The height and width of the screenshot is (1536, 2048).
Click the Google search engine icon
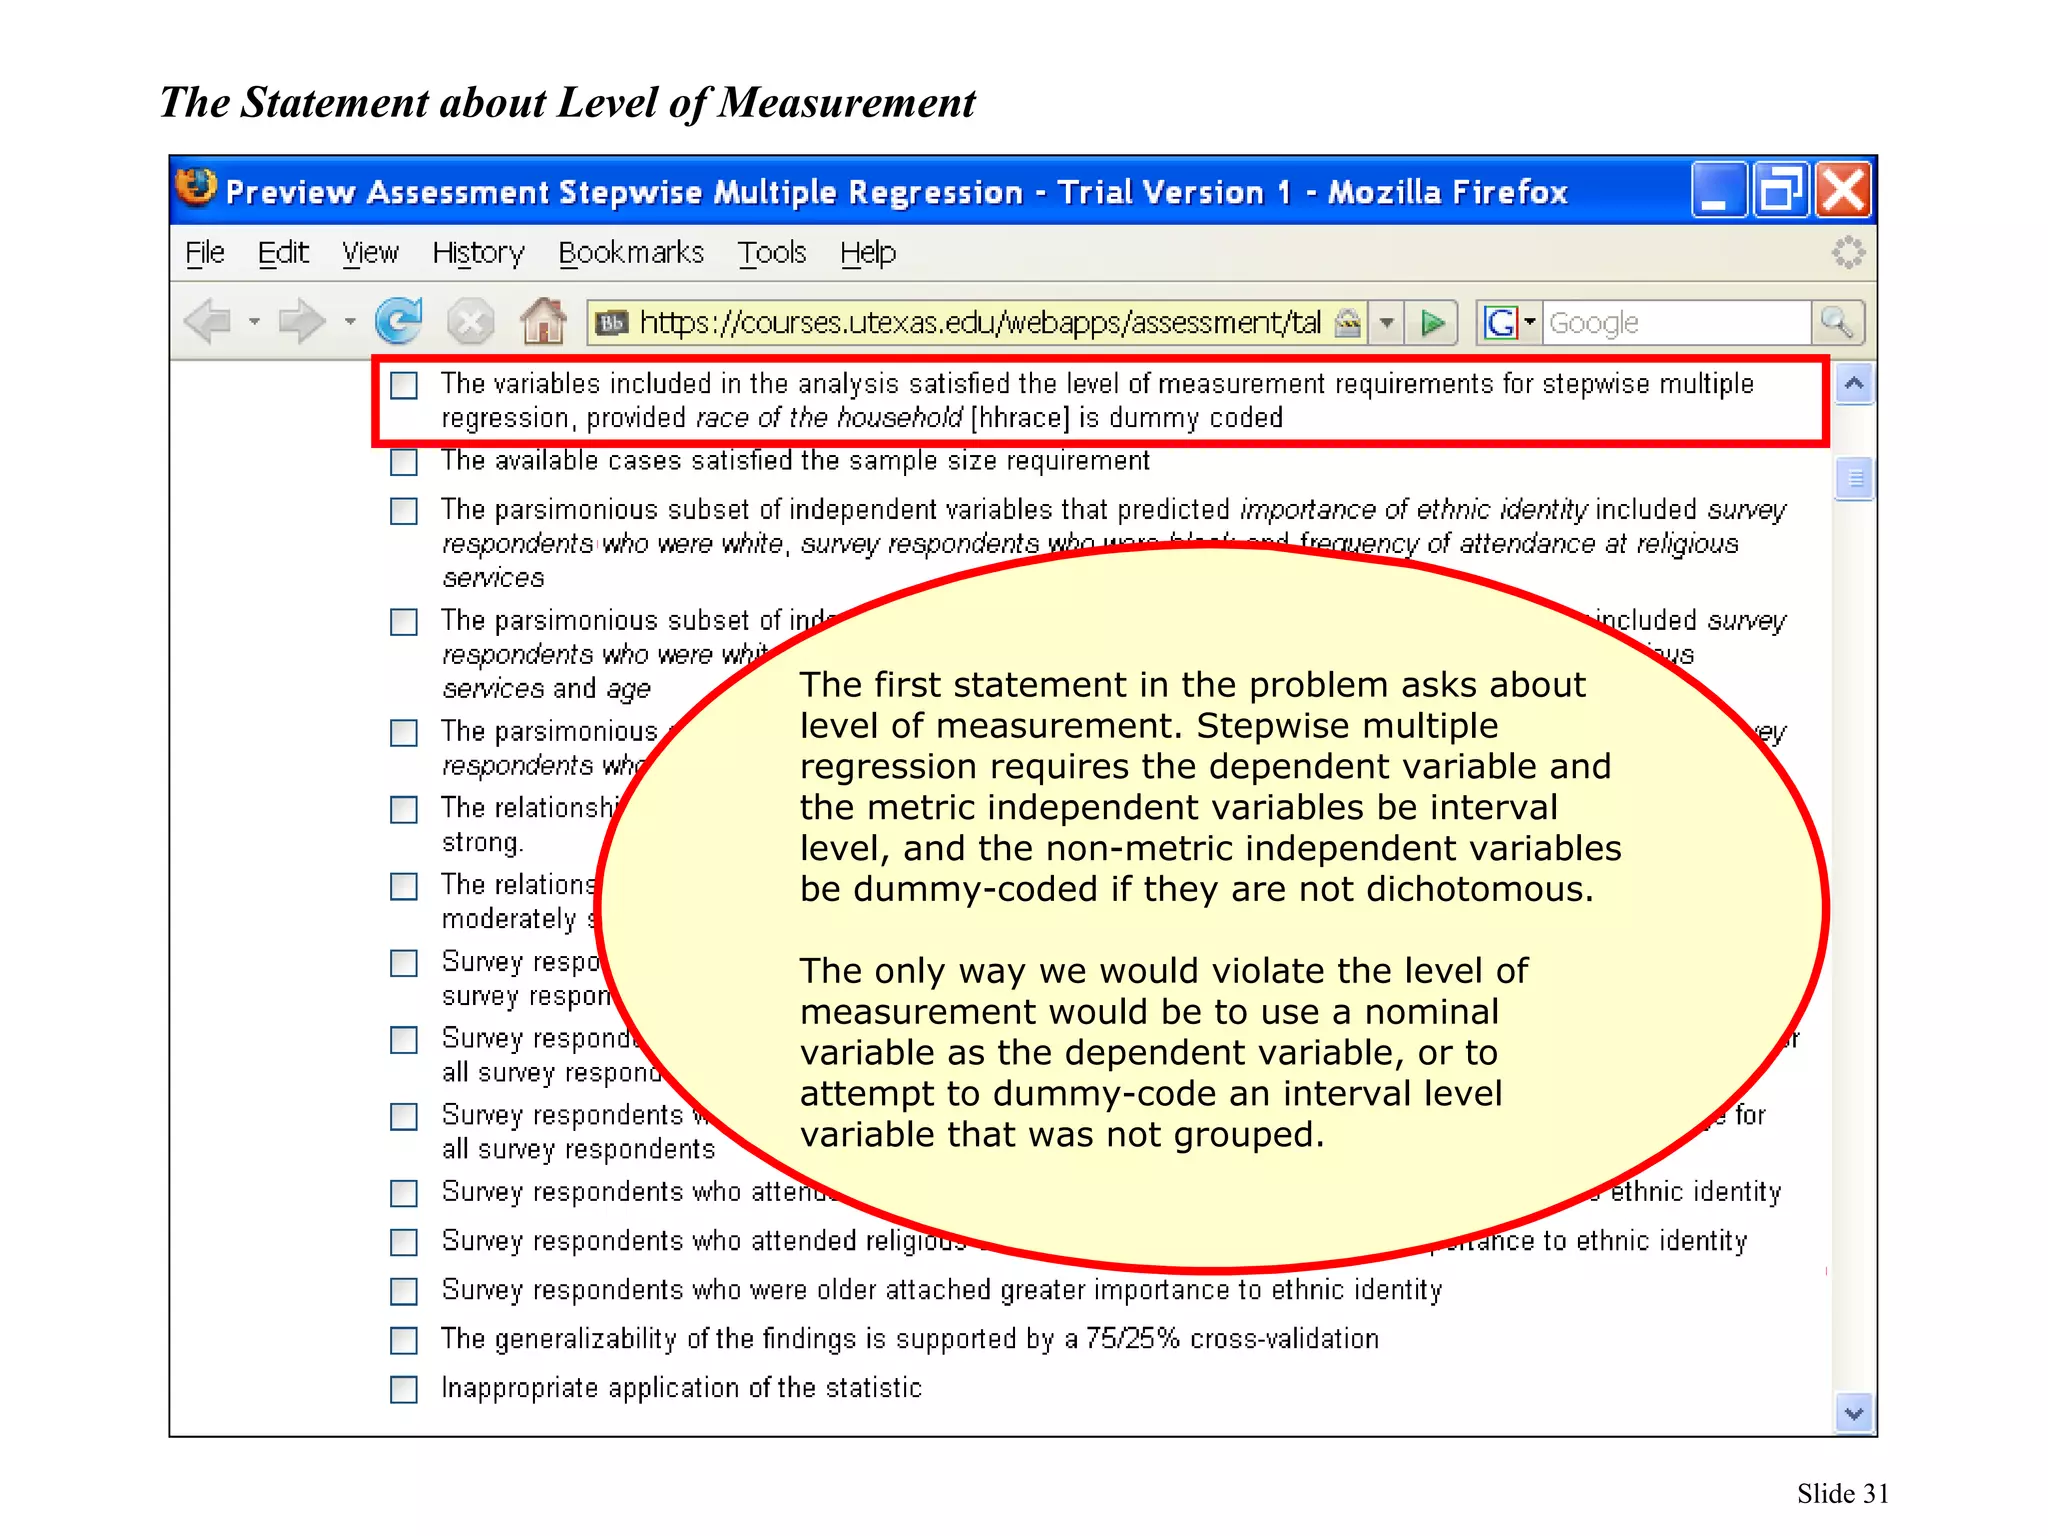pyautogui.click(x=1501, y=323)
